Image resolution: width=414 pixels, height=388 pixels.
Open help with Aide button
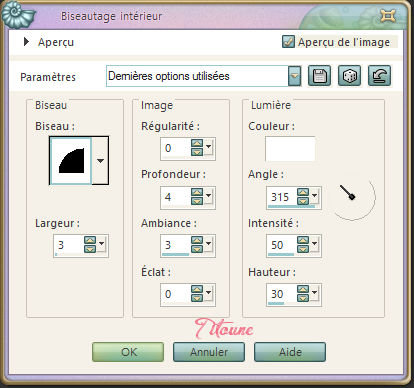coord(290,352)
